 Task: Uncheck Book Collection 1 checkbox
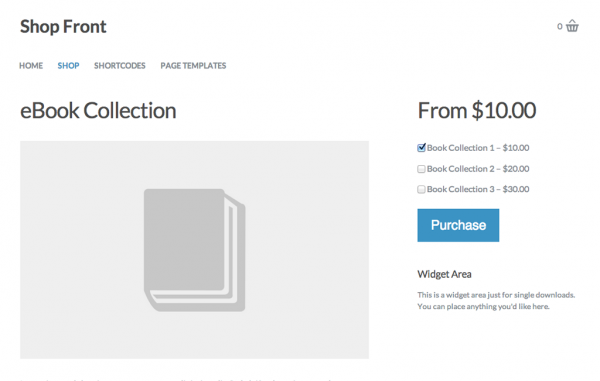pos(421,148)
